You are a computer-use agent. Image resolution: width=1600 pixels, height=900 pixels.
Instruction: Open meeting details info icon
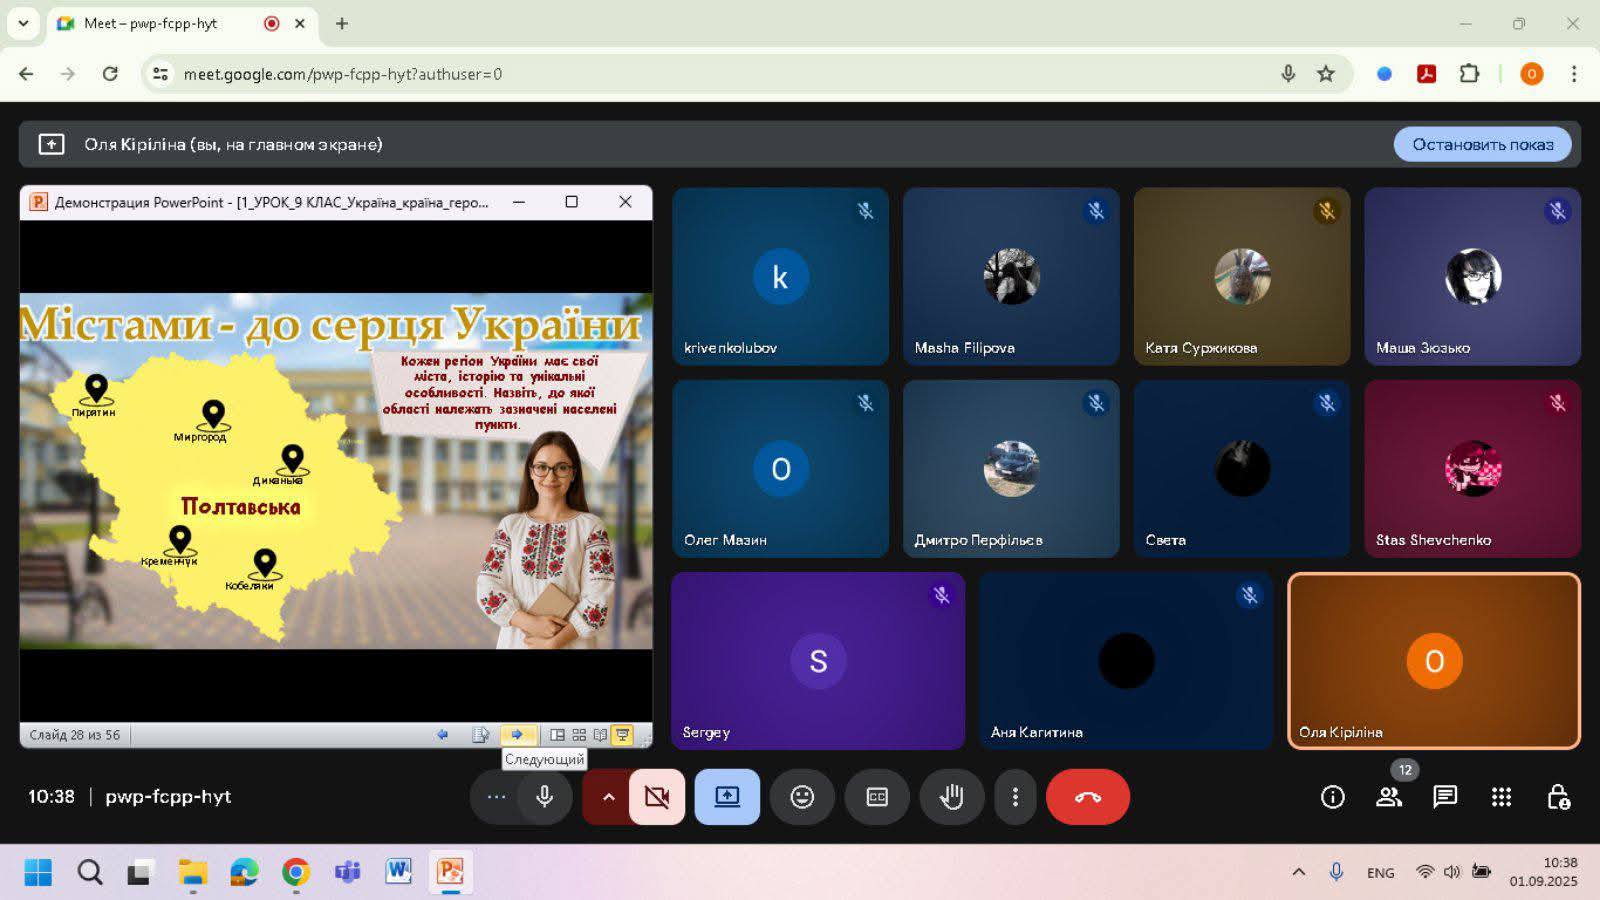click(x=1332, y=797)
